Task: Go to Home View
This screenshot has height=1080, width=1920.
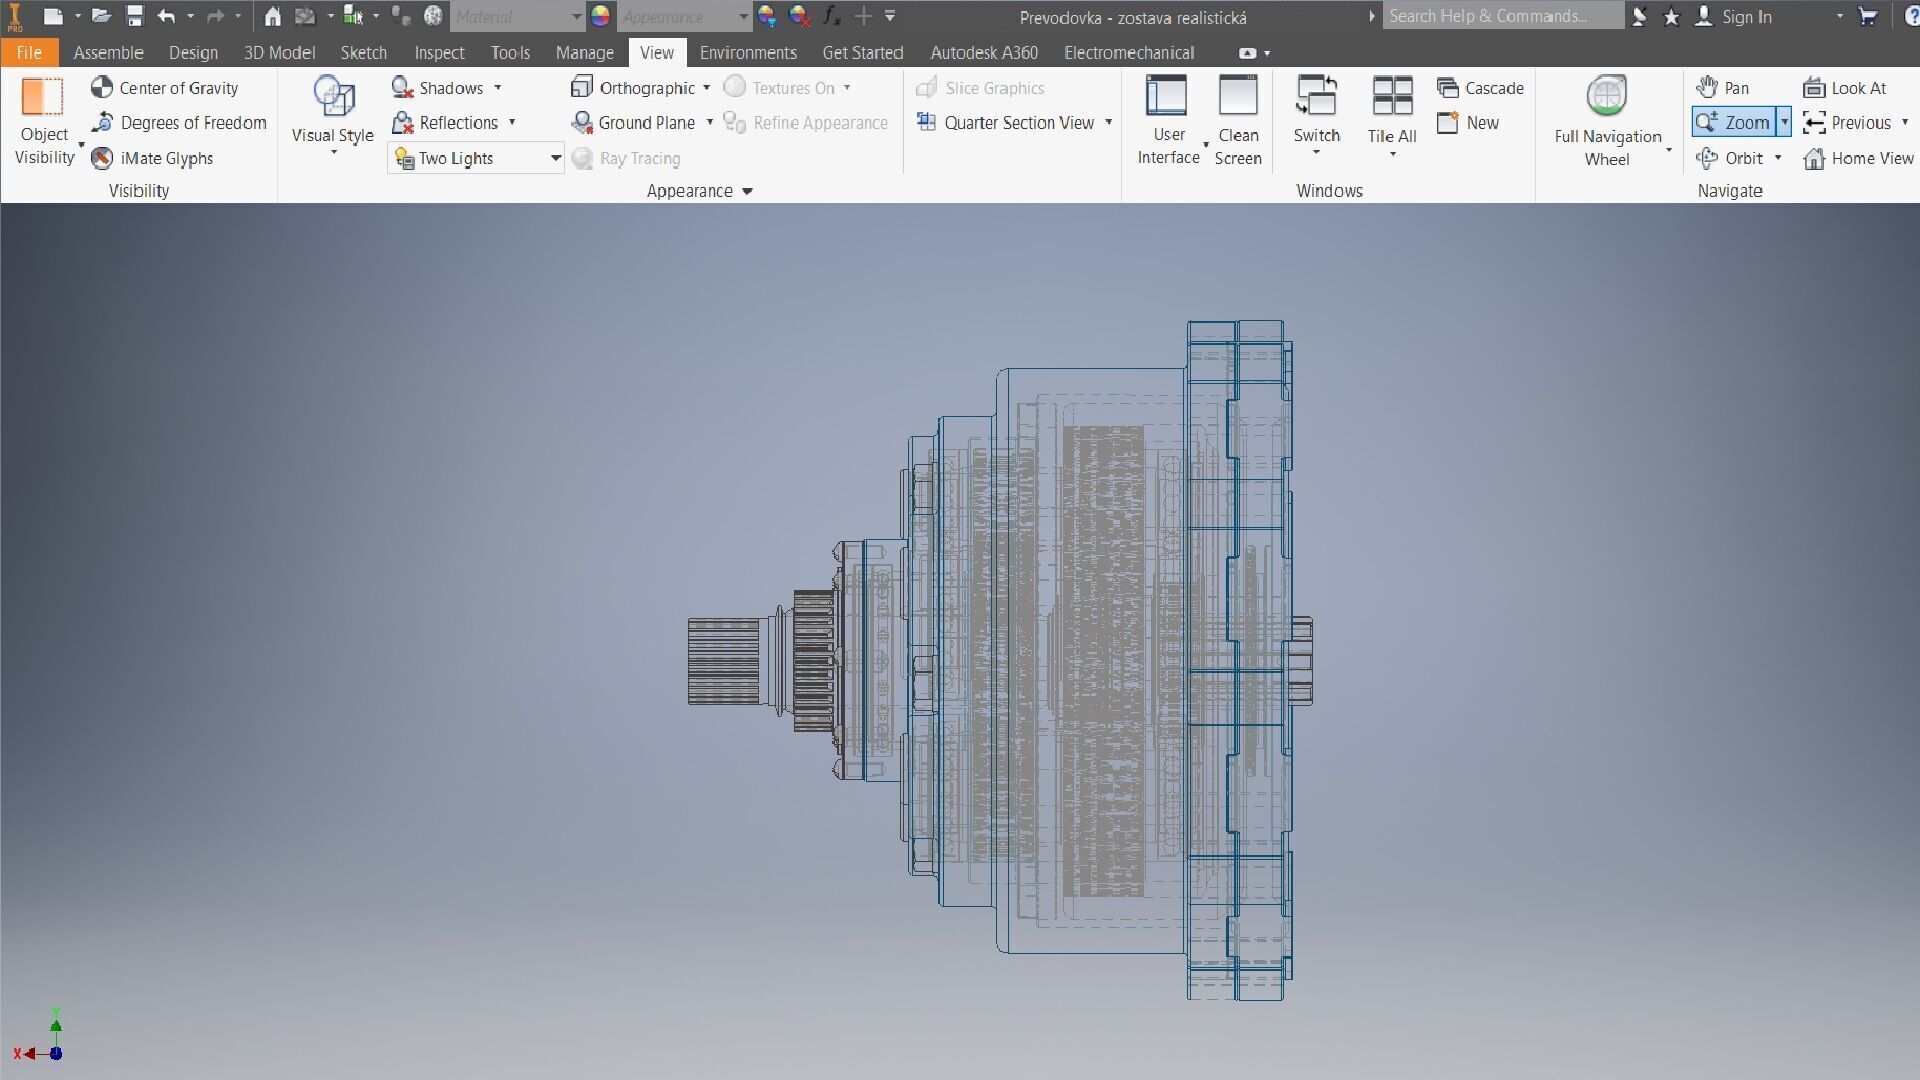Action: click(x=1858, y=158)
